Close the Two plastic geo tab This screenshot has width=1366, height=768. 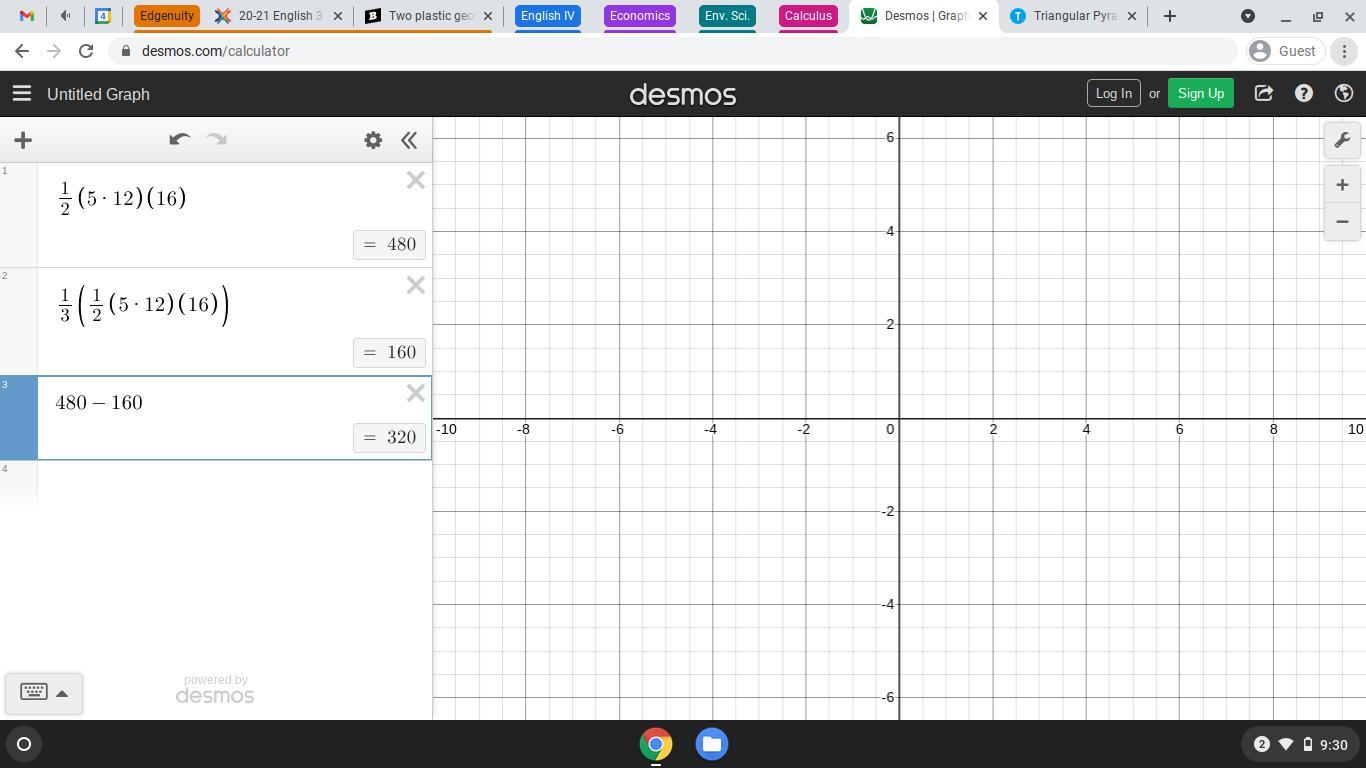pos(488,16)
